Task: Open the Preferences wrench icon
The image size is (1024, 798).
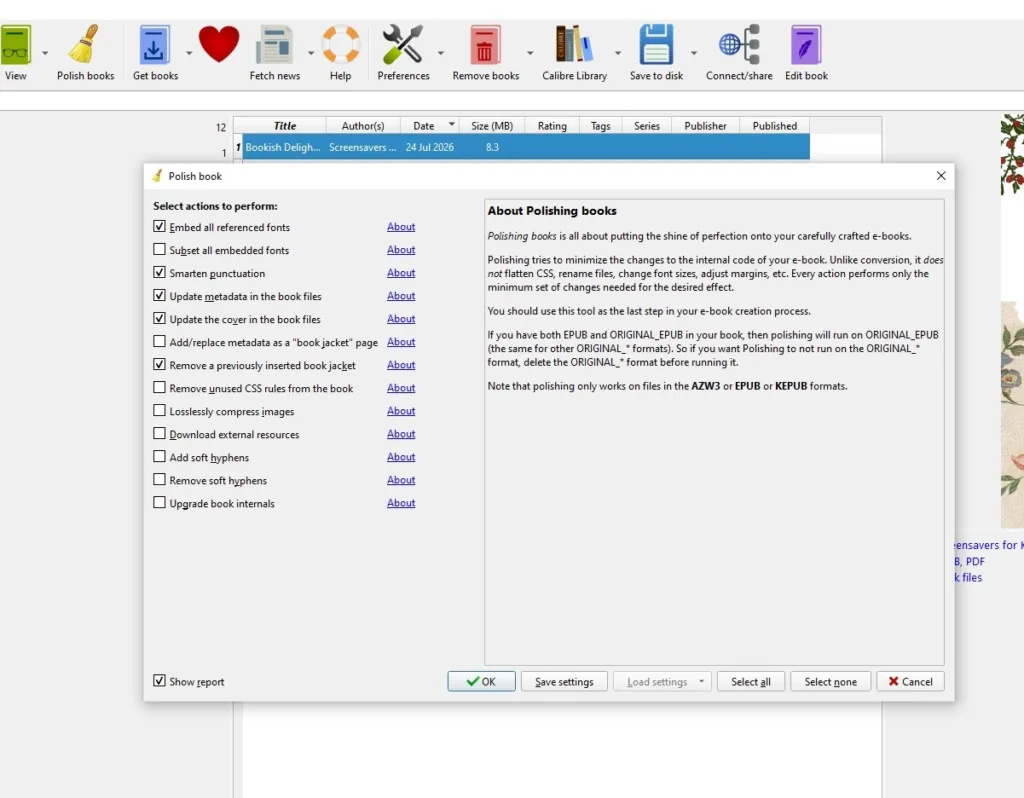Action: 402,44
